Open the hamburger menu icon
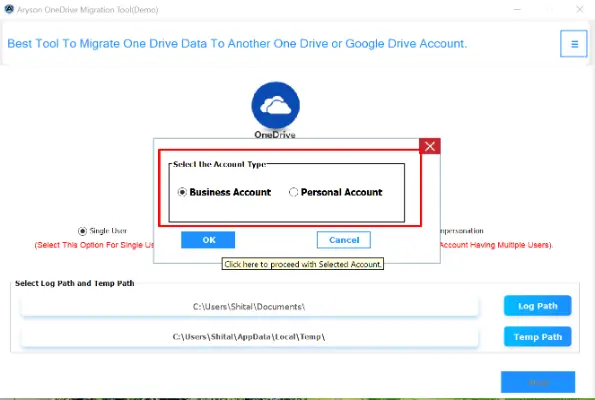Viewport: 595px width, 400px height. (573, 44)
